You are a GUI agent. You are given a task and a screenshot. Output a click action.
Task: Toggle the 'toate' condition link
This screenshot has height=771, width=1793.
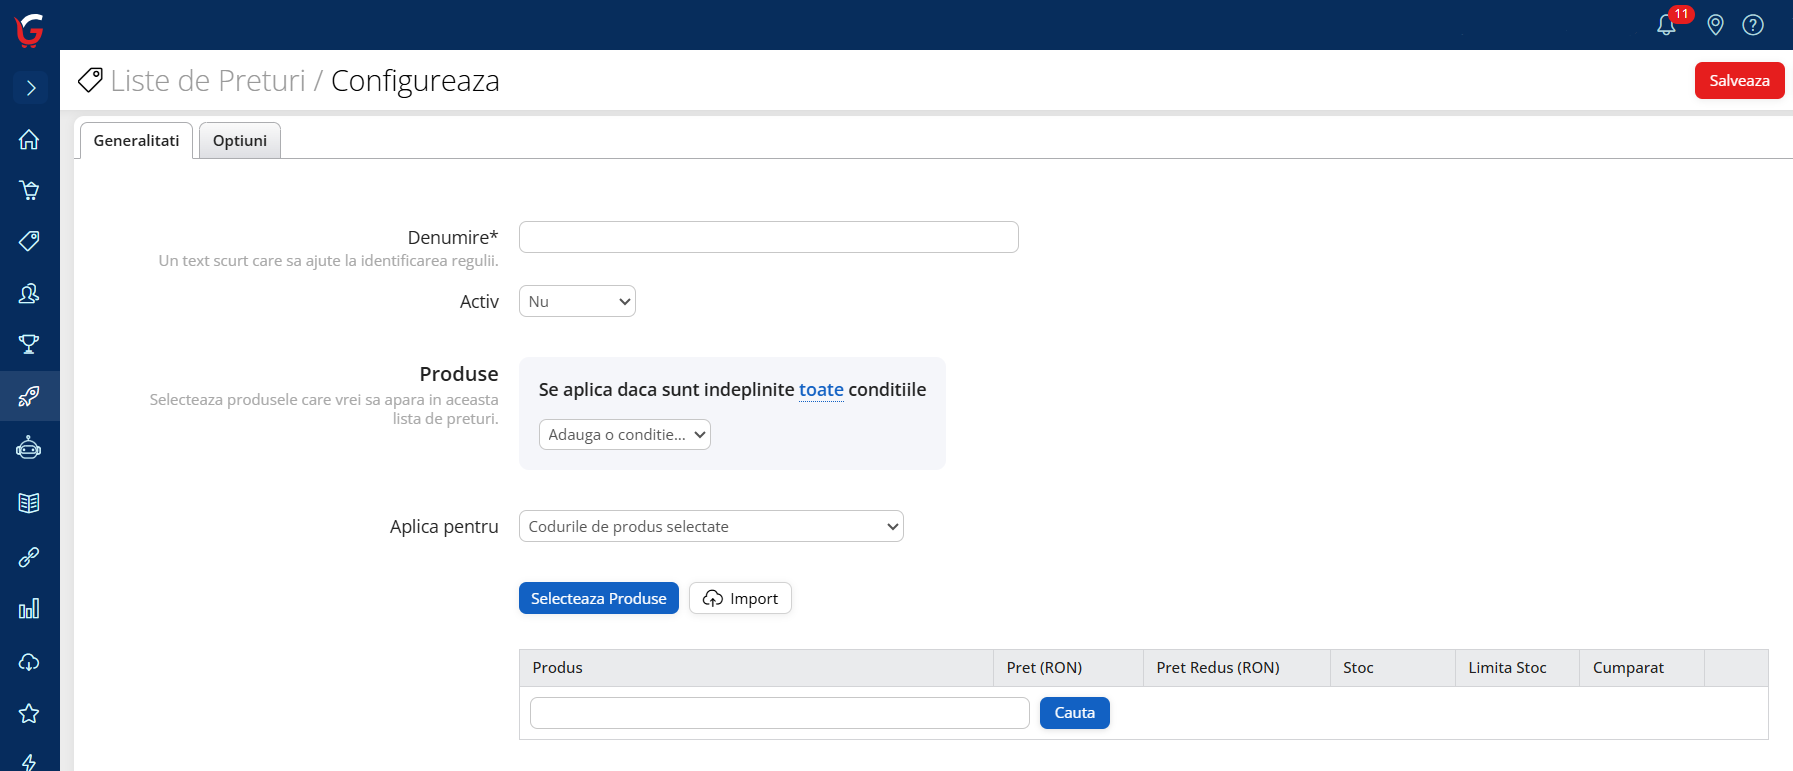click(821, 390)
